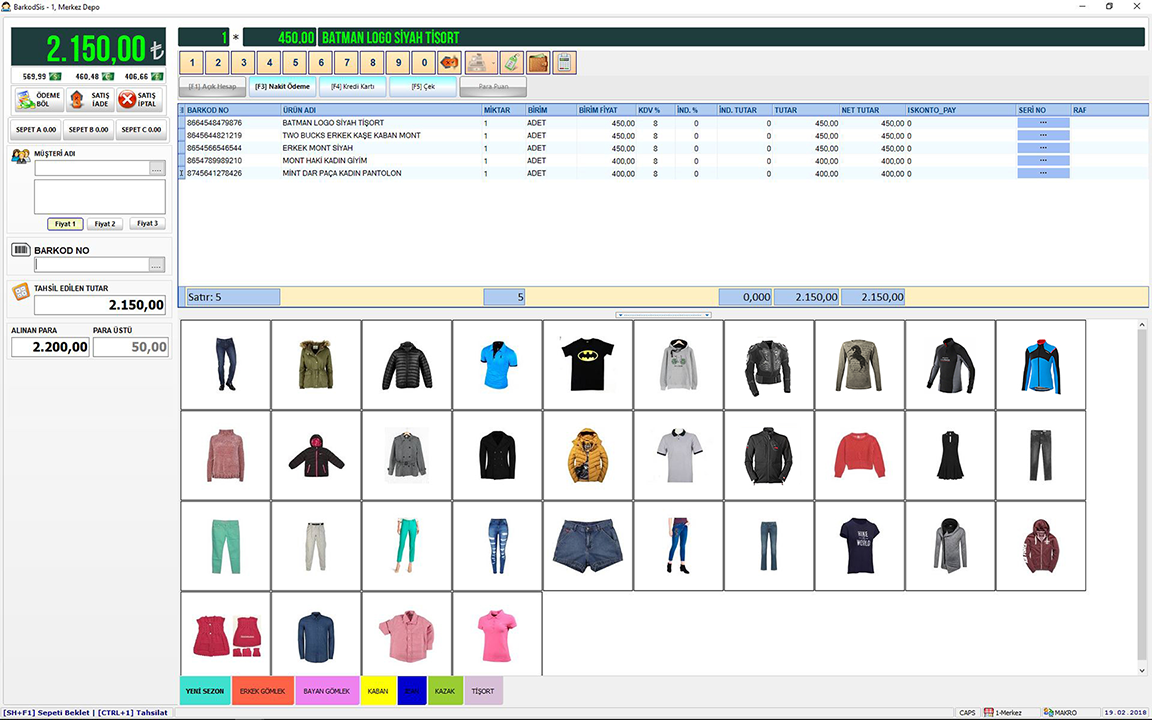Select yellow puffer jacket thumbnail
Screen dimensions: 1152x720
pos(588,456)
